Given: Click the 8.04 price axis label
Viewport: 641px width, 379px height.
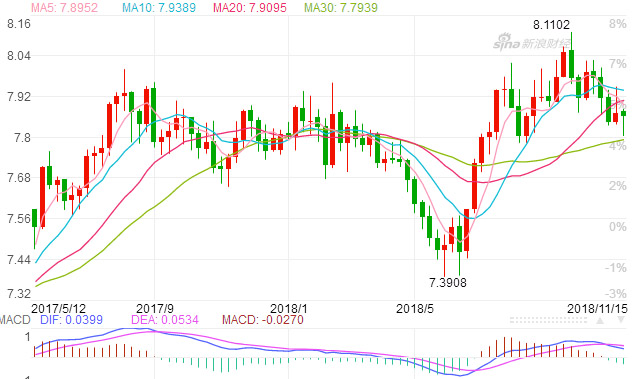Looking at the screenshot, I should [19, 56].
